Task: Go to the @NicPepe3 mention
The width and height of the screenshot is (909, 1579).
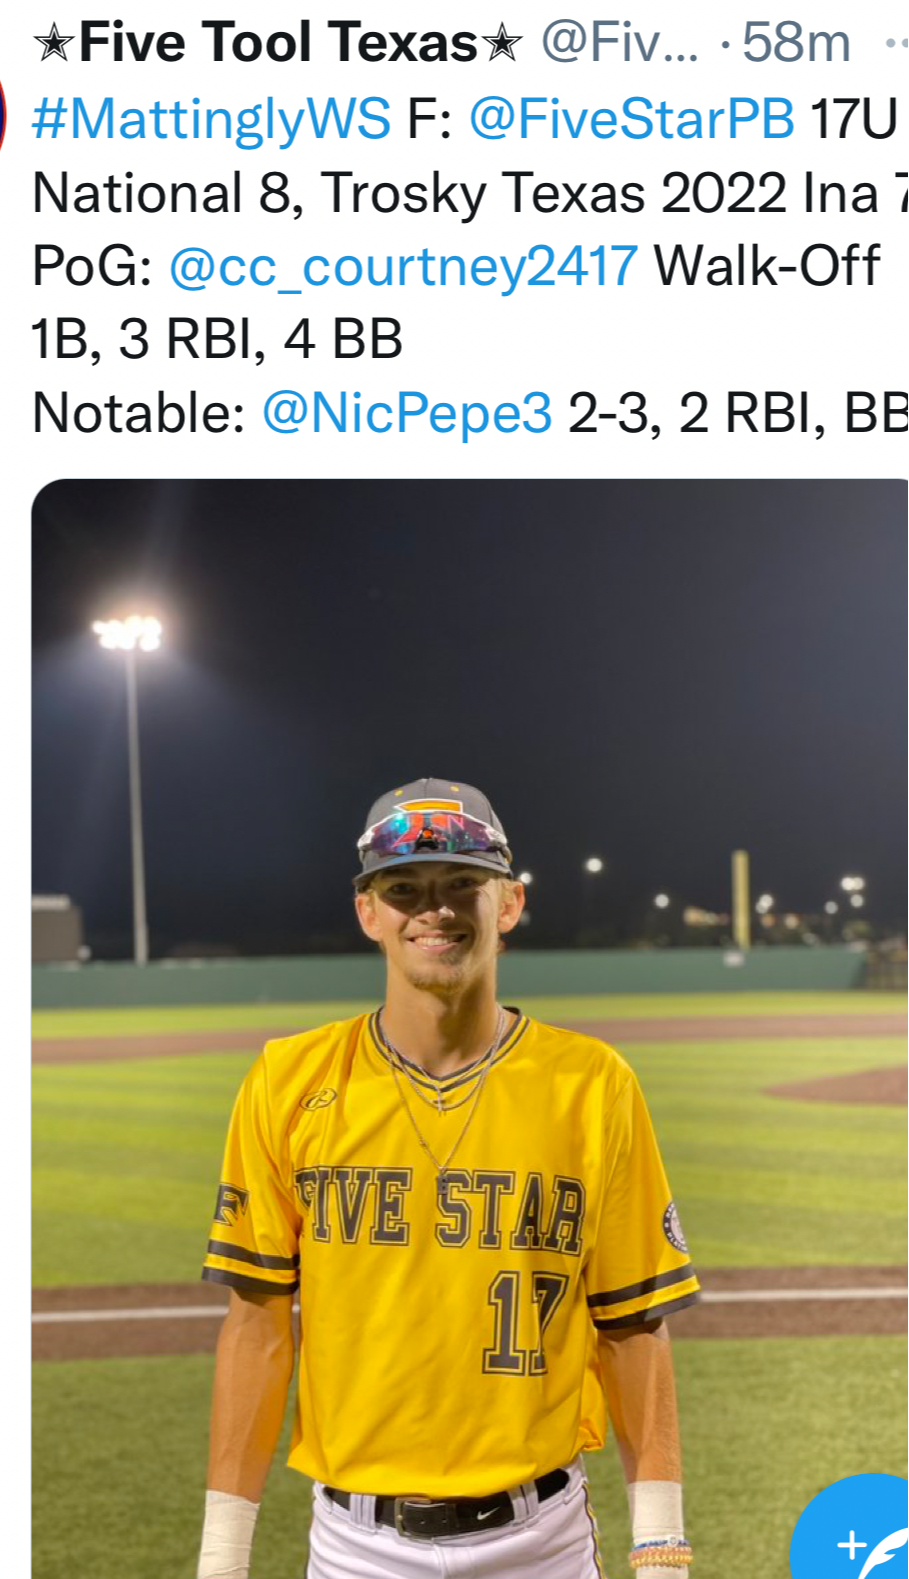Action: click(x=407, y=412)
